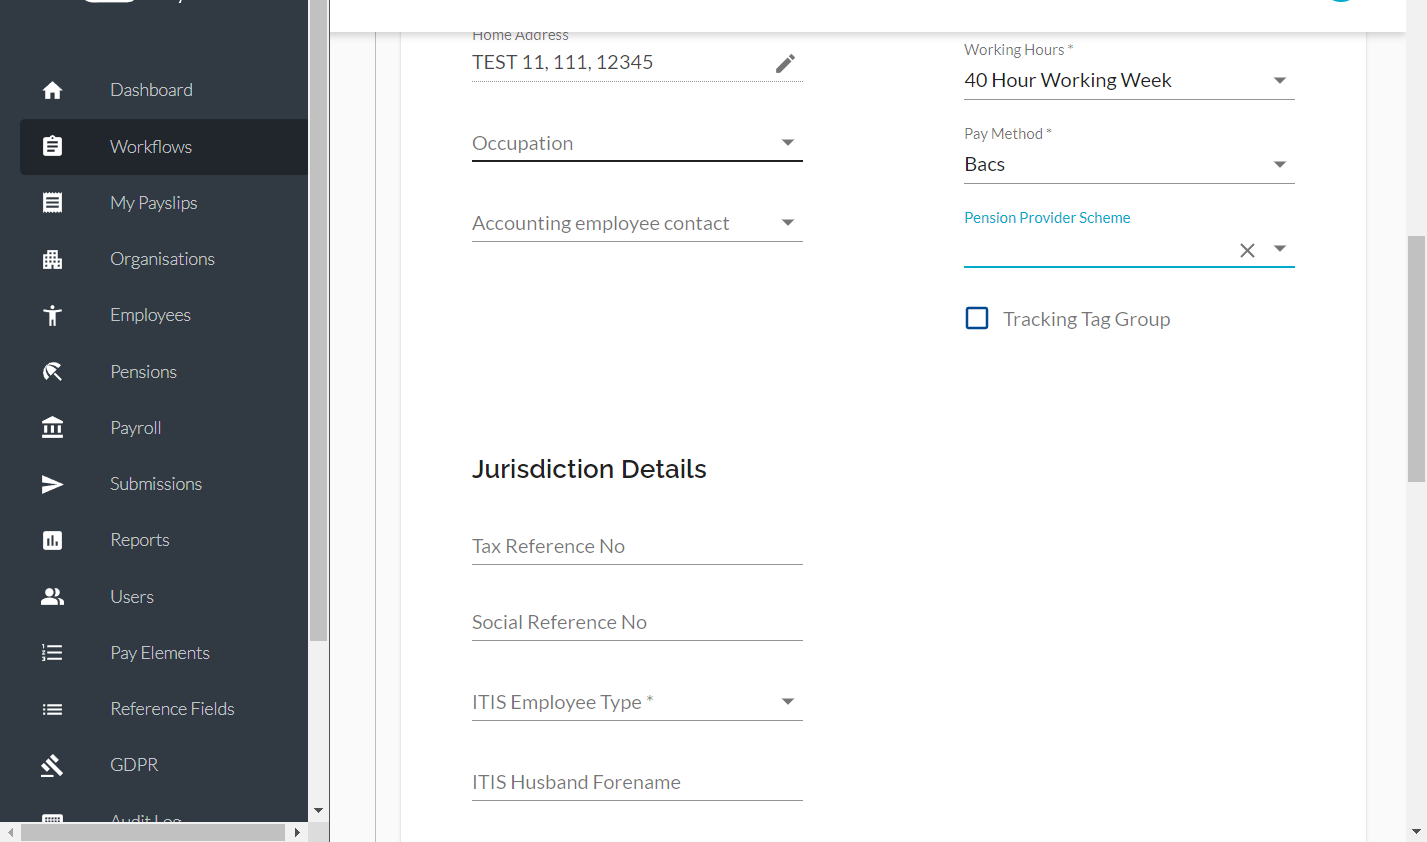Open the Reference Fields page
The width and height of the screenshot is (1427, 842).
(x=172, y=709)
